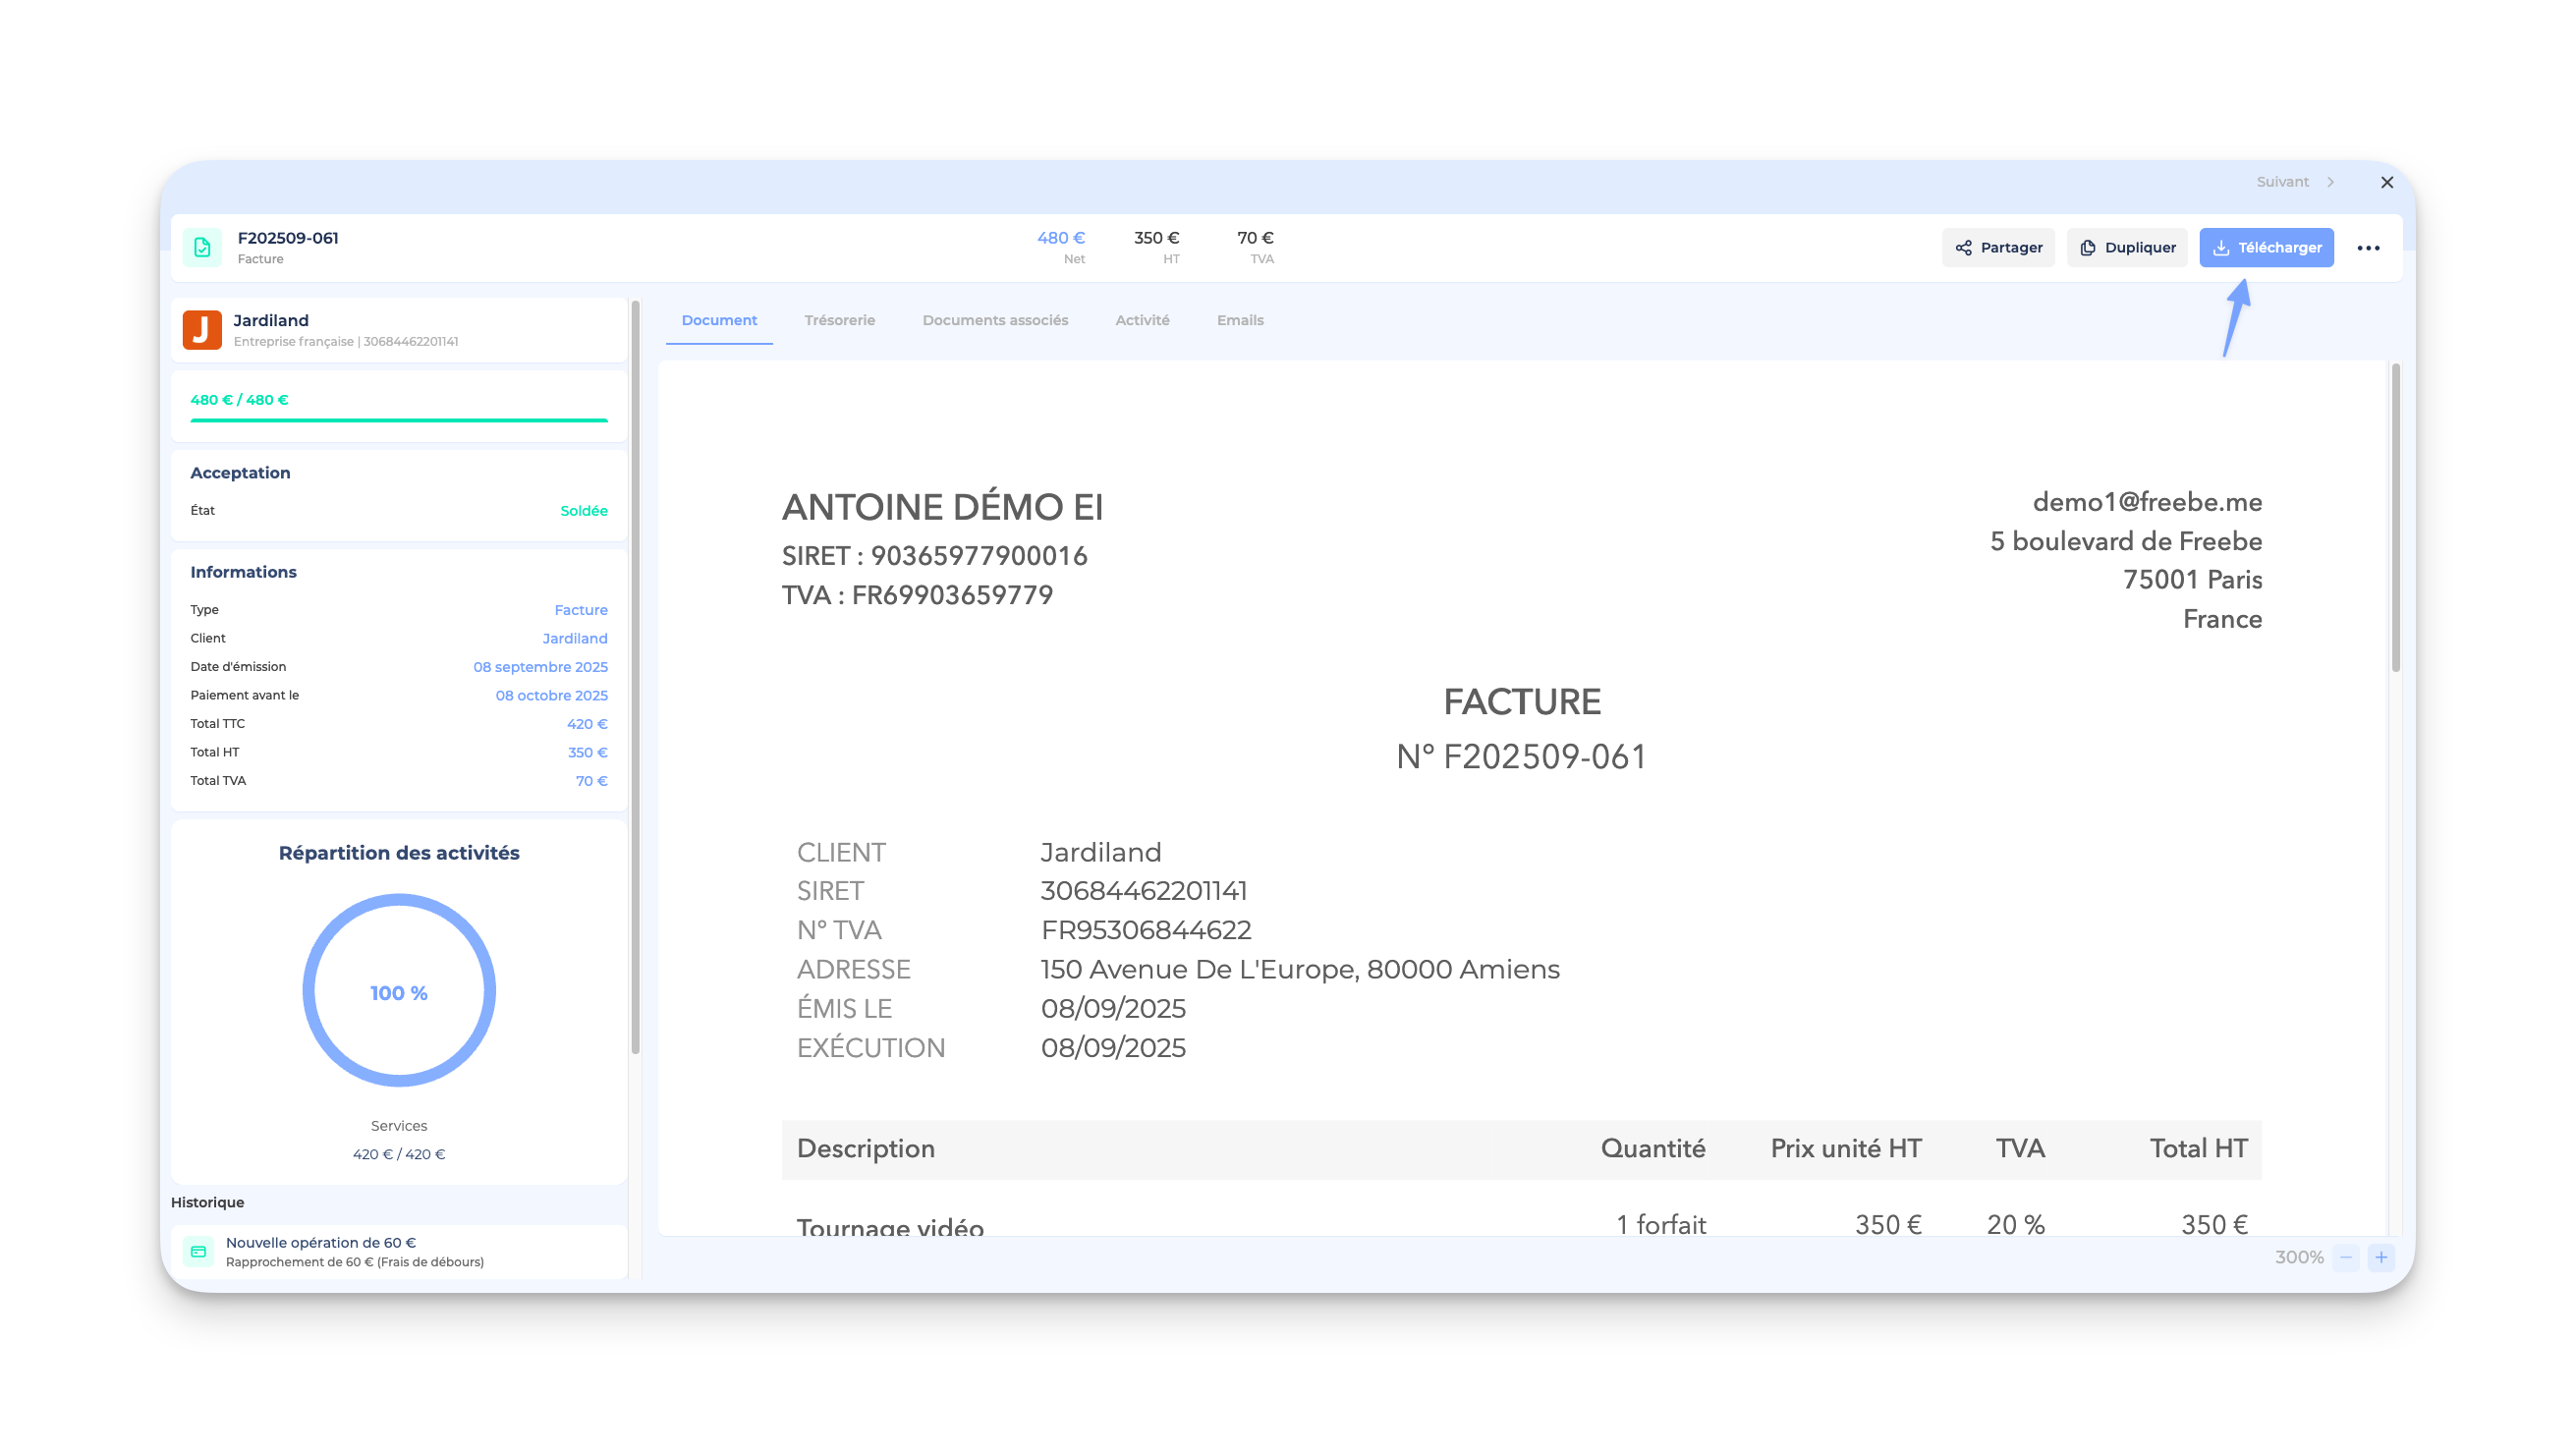Zoom in with the plus icon
The height and width of the screenshot is (1453, 2576).
click(x=2380, y=1257)
